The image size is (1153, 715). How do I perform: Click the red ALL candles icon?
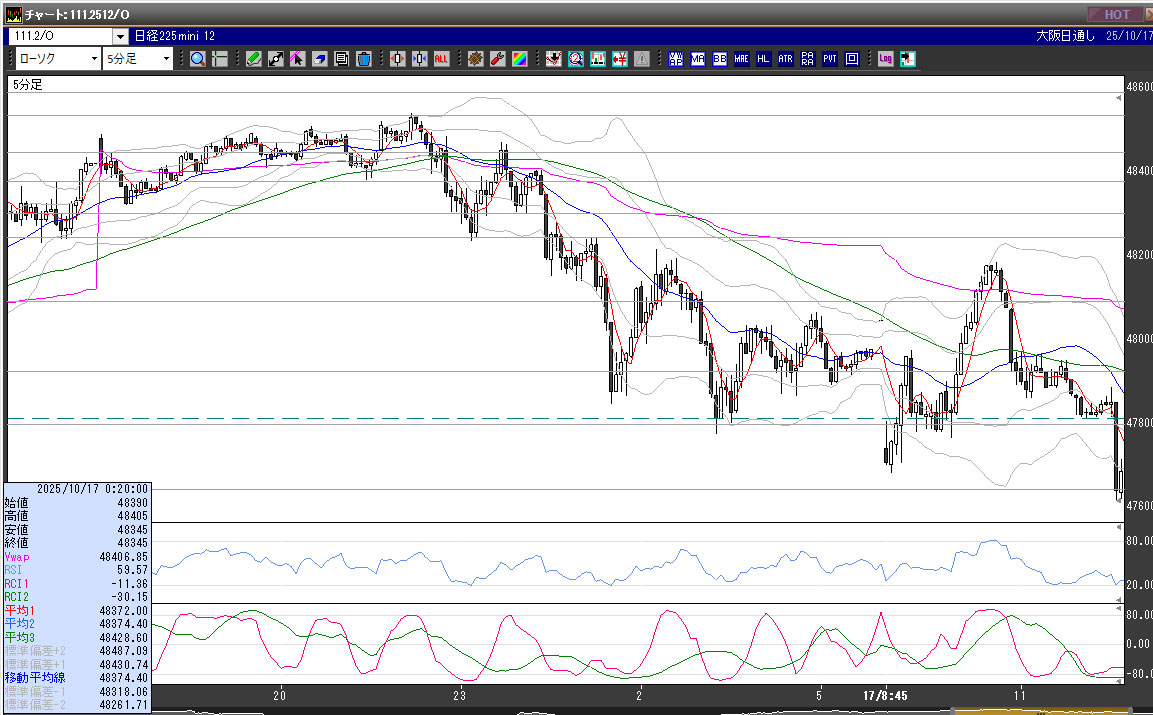click(441, 59)
